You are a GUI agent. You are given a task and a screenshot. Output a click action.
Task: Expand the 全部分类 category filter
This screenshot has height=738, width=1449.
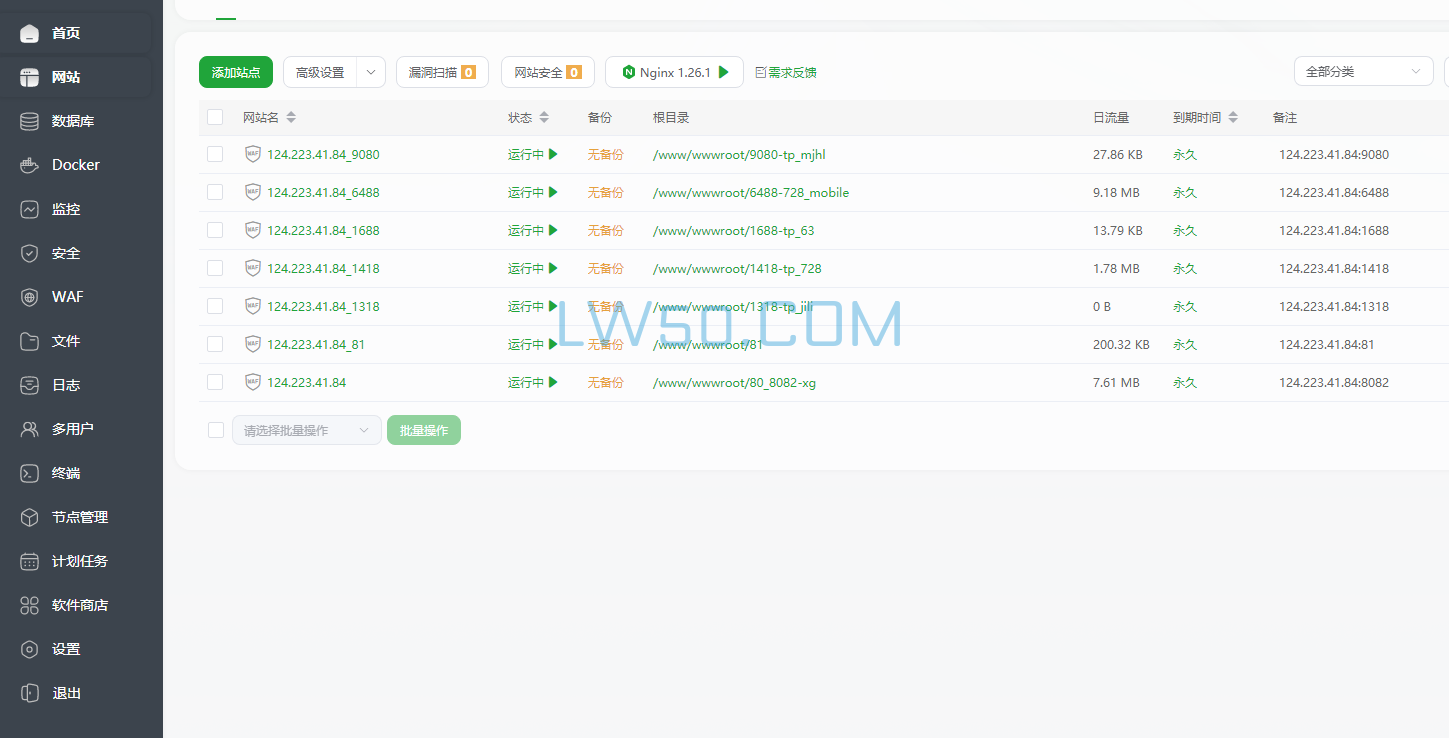pyautogui.click(x=1362, y=71)
